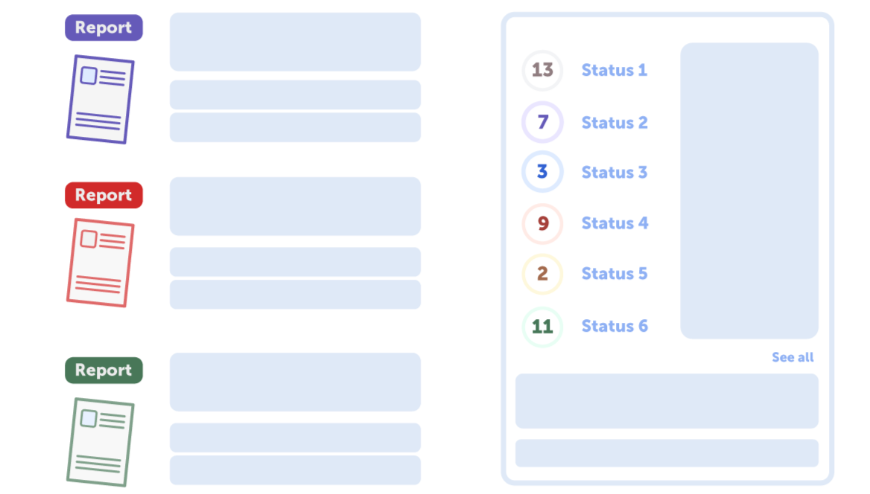The height and width of the screenshot is (494, 870).
Task: Click the blue circle badge showing 3
Action: point(542,172)
